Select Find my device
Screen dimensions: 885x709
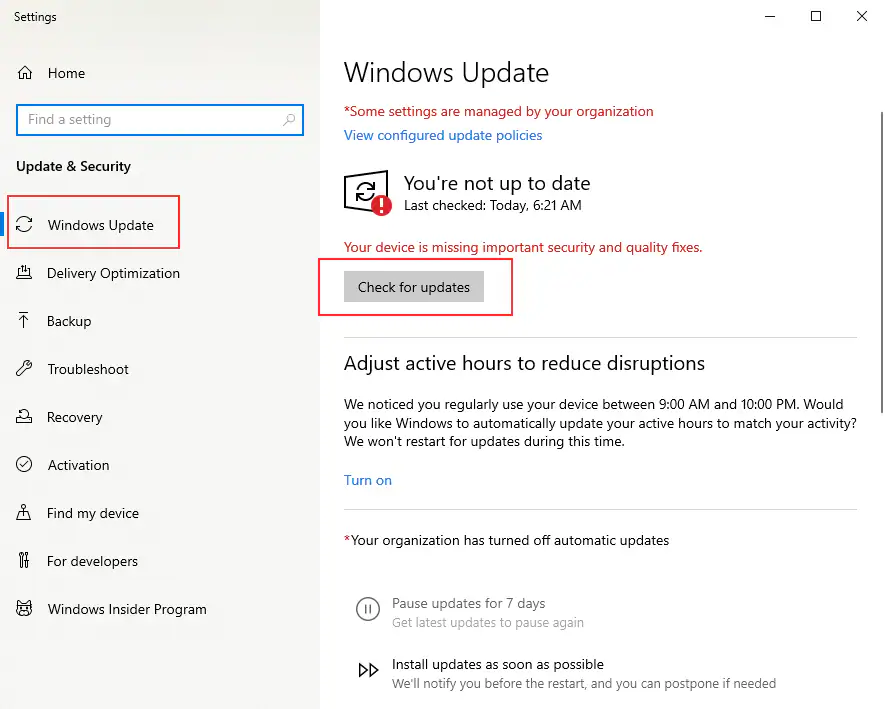pos(93,513)
